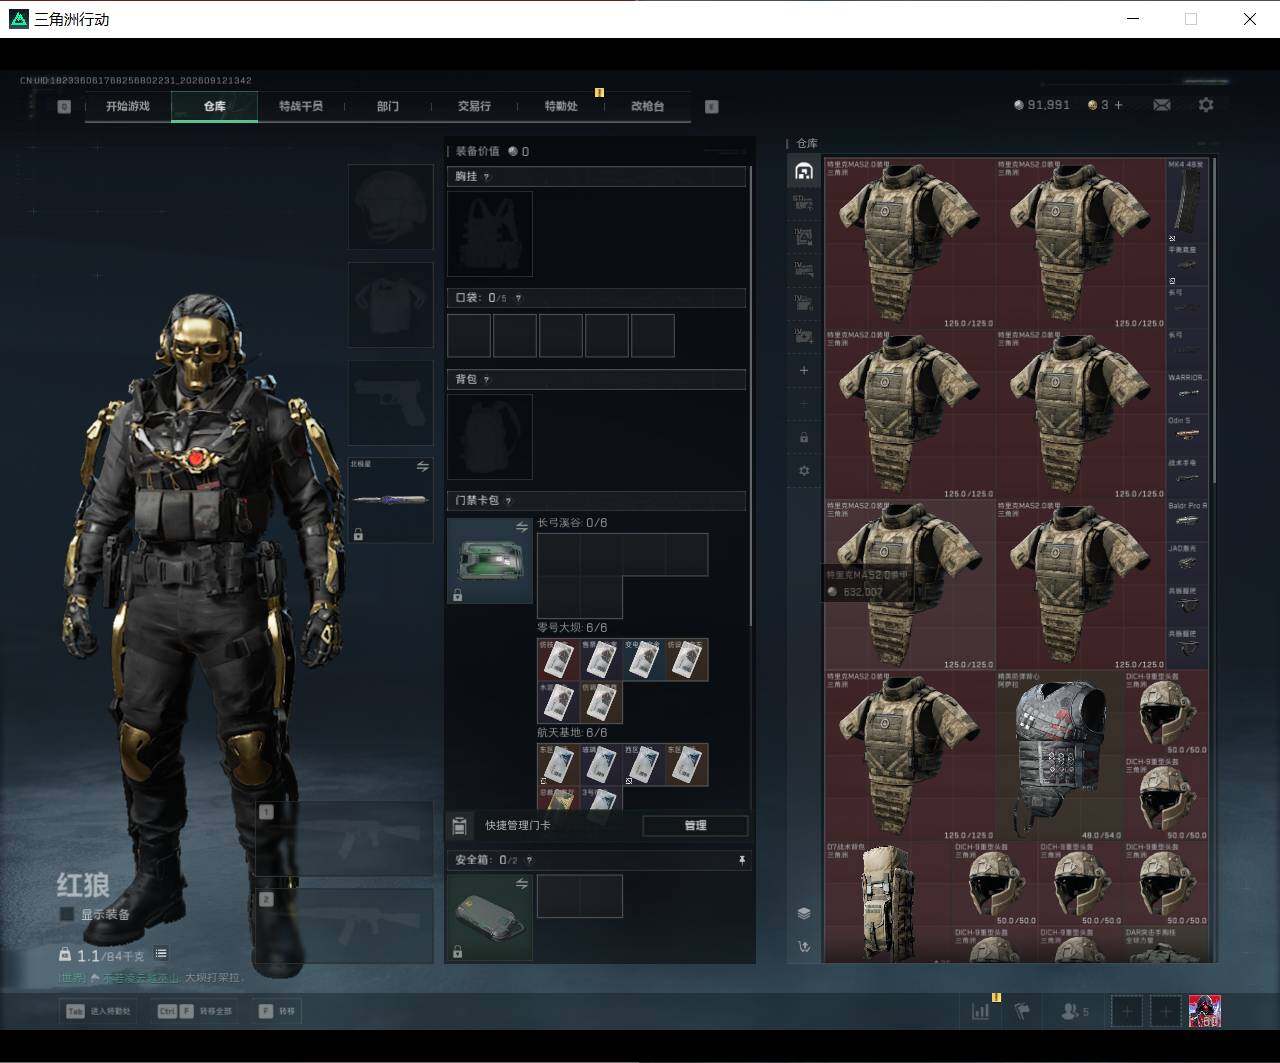Image resolution: width=1280 pixels, height=1063 pixels.
Task: Open the mail envelope icon
Action: [x=1162, y=105]
